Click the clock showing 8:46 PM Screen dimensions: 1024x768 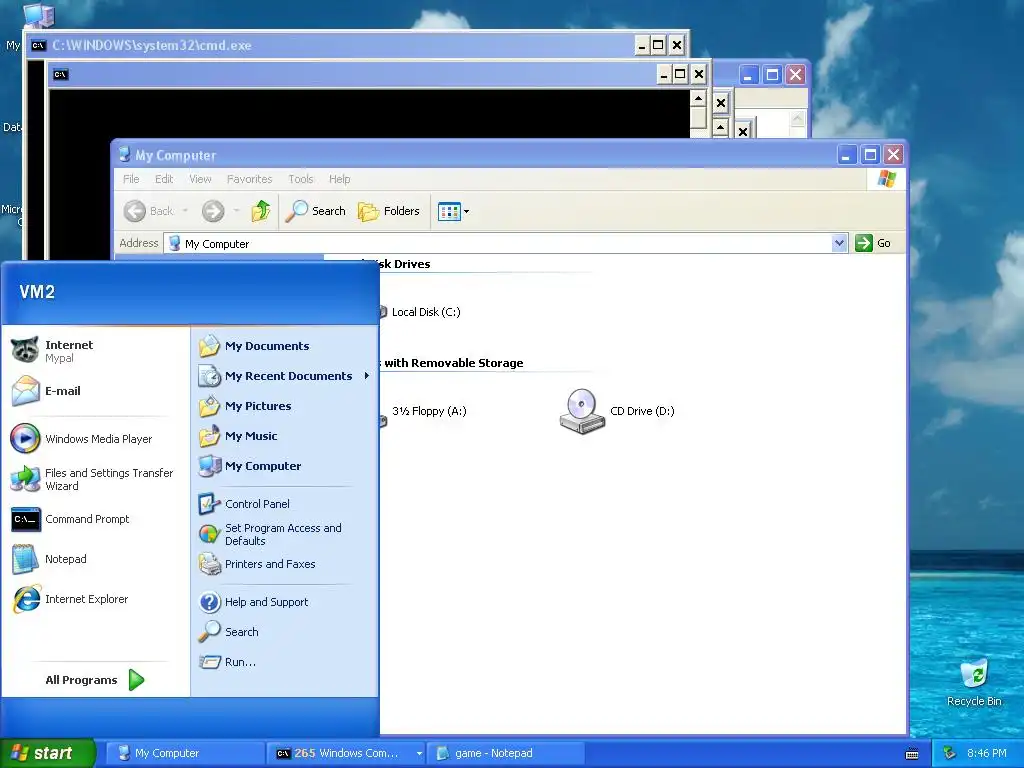pos(987,753)
